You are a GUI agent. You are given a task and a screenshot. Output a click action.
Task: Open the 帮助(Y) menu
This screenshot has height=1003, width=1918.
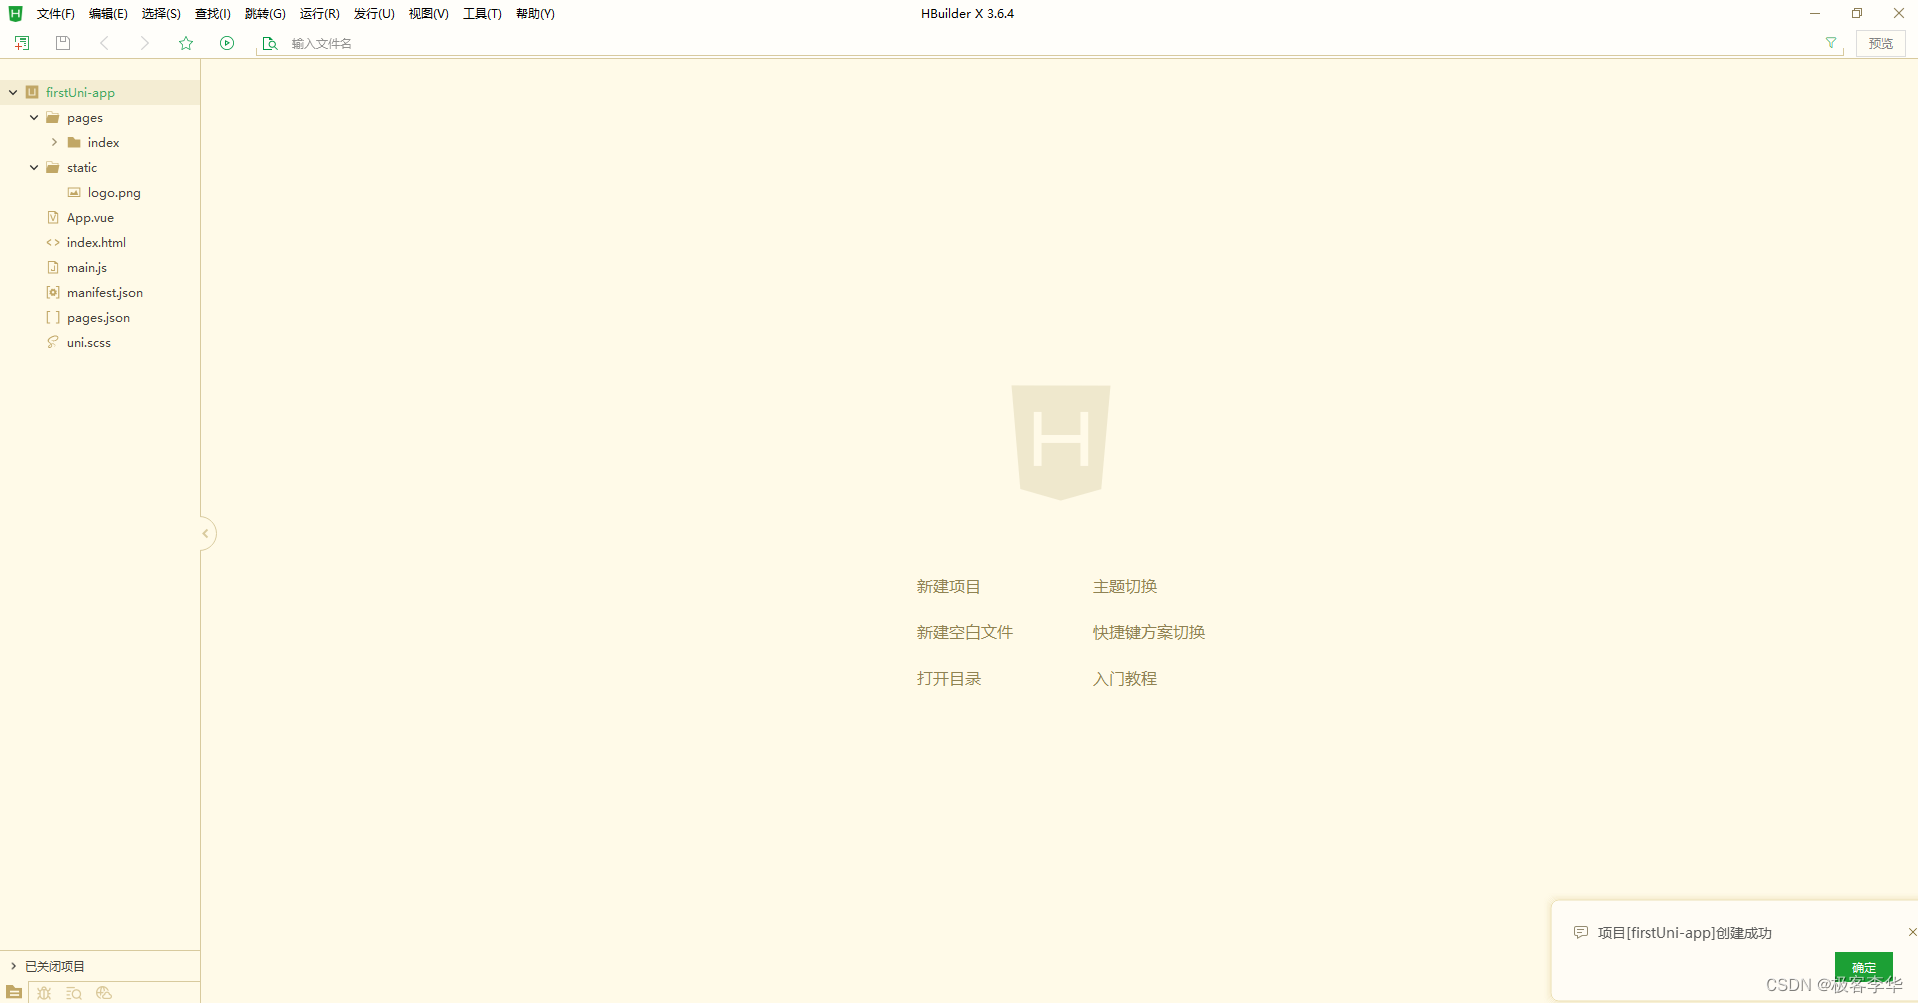coord(535,14)
